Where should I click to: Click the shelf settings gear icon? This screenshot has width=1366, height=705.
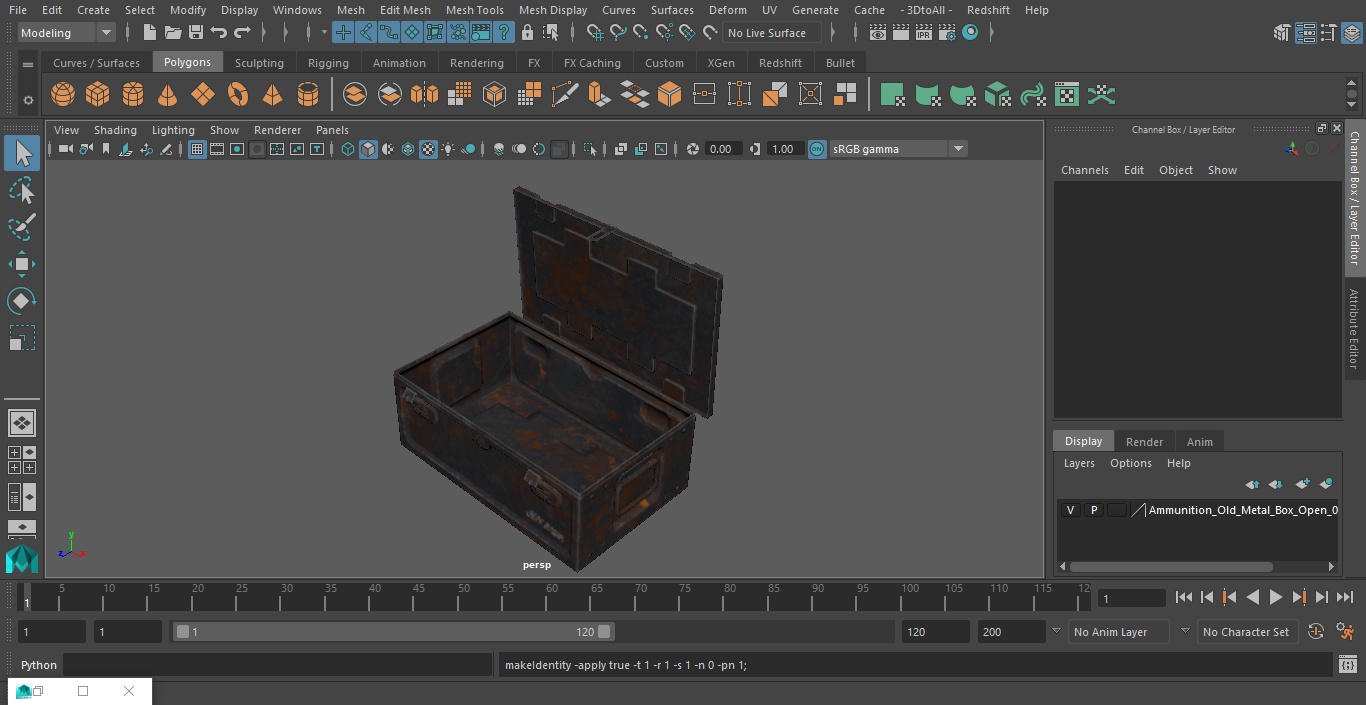(28, 99)
